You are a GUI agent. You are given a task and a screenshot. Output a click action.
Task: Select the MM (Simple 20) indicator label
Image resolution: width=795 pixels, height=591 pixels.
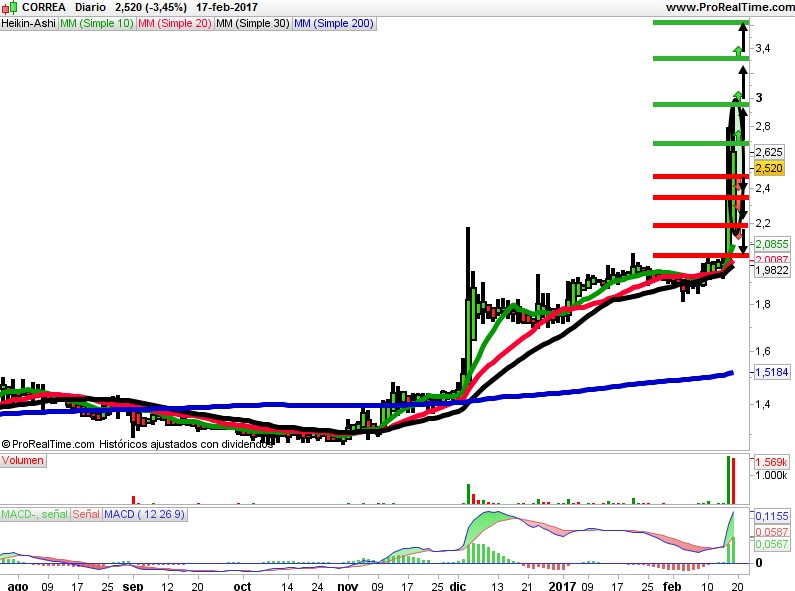tap(175, 23)
